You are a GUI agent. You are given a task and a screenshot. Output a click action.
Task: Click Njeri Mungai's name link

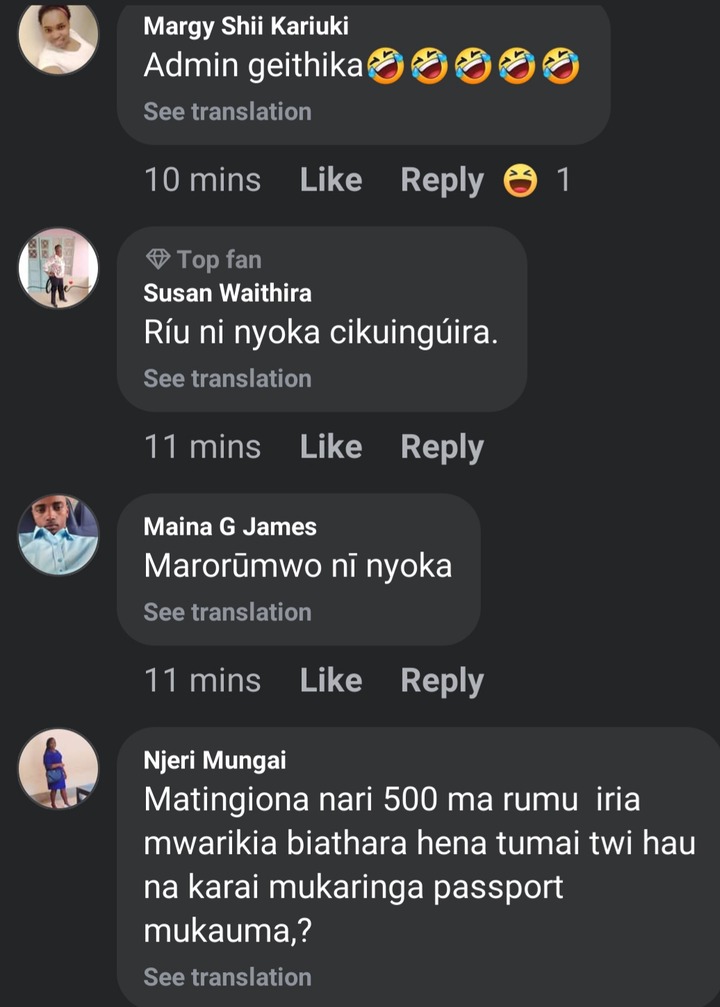tap(215, 760)
